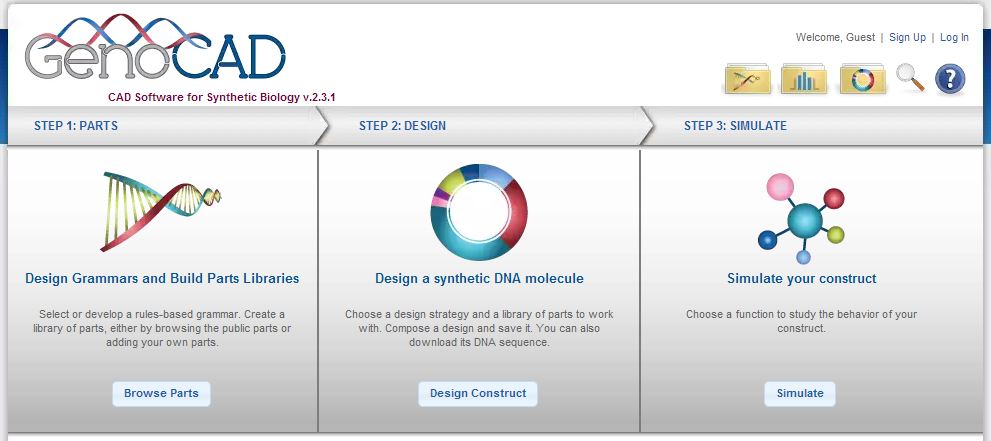Click the Browse Parts button
991x441 pixels.
[161, 394]
